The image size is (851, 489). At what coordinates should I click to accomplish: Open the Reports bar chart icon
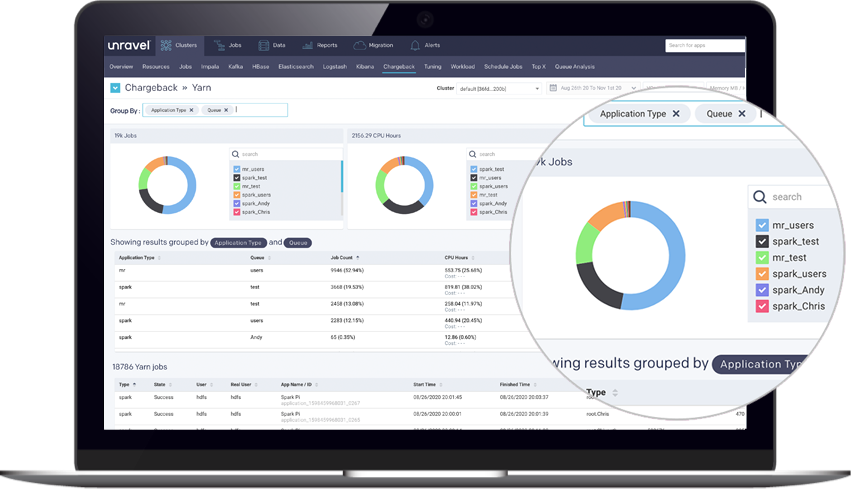(x=307, y=46)
